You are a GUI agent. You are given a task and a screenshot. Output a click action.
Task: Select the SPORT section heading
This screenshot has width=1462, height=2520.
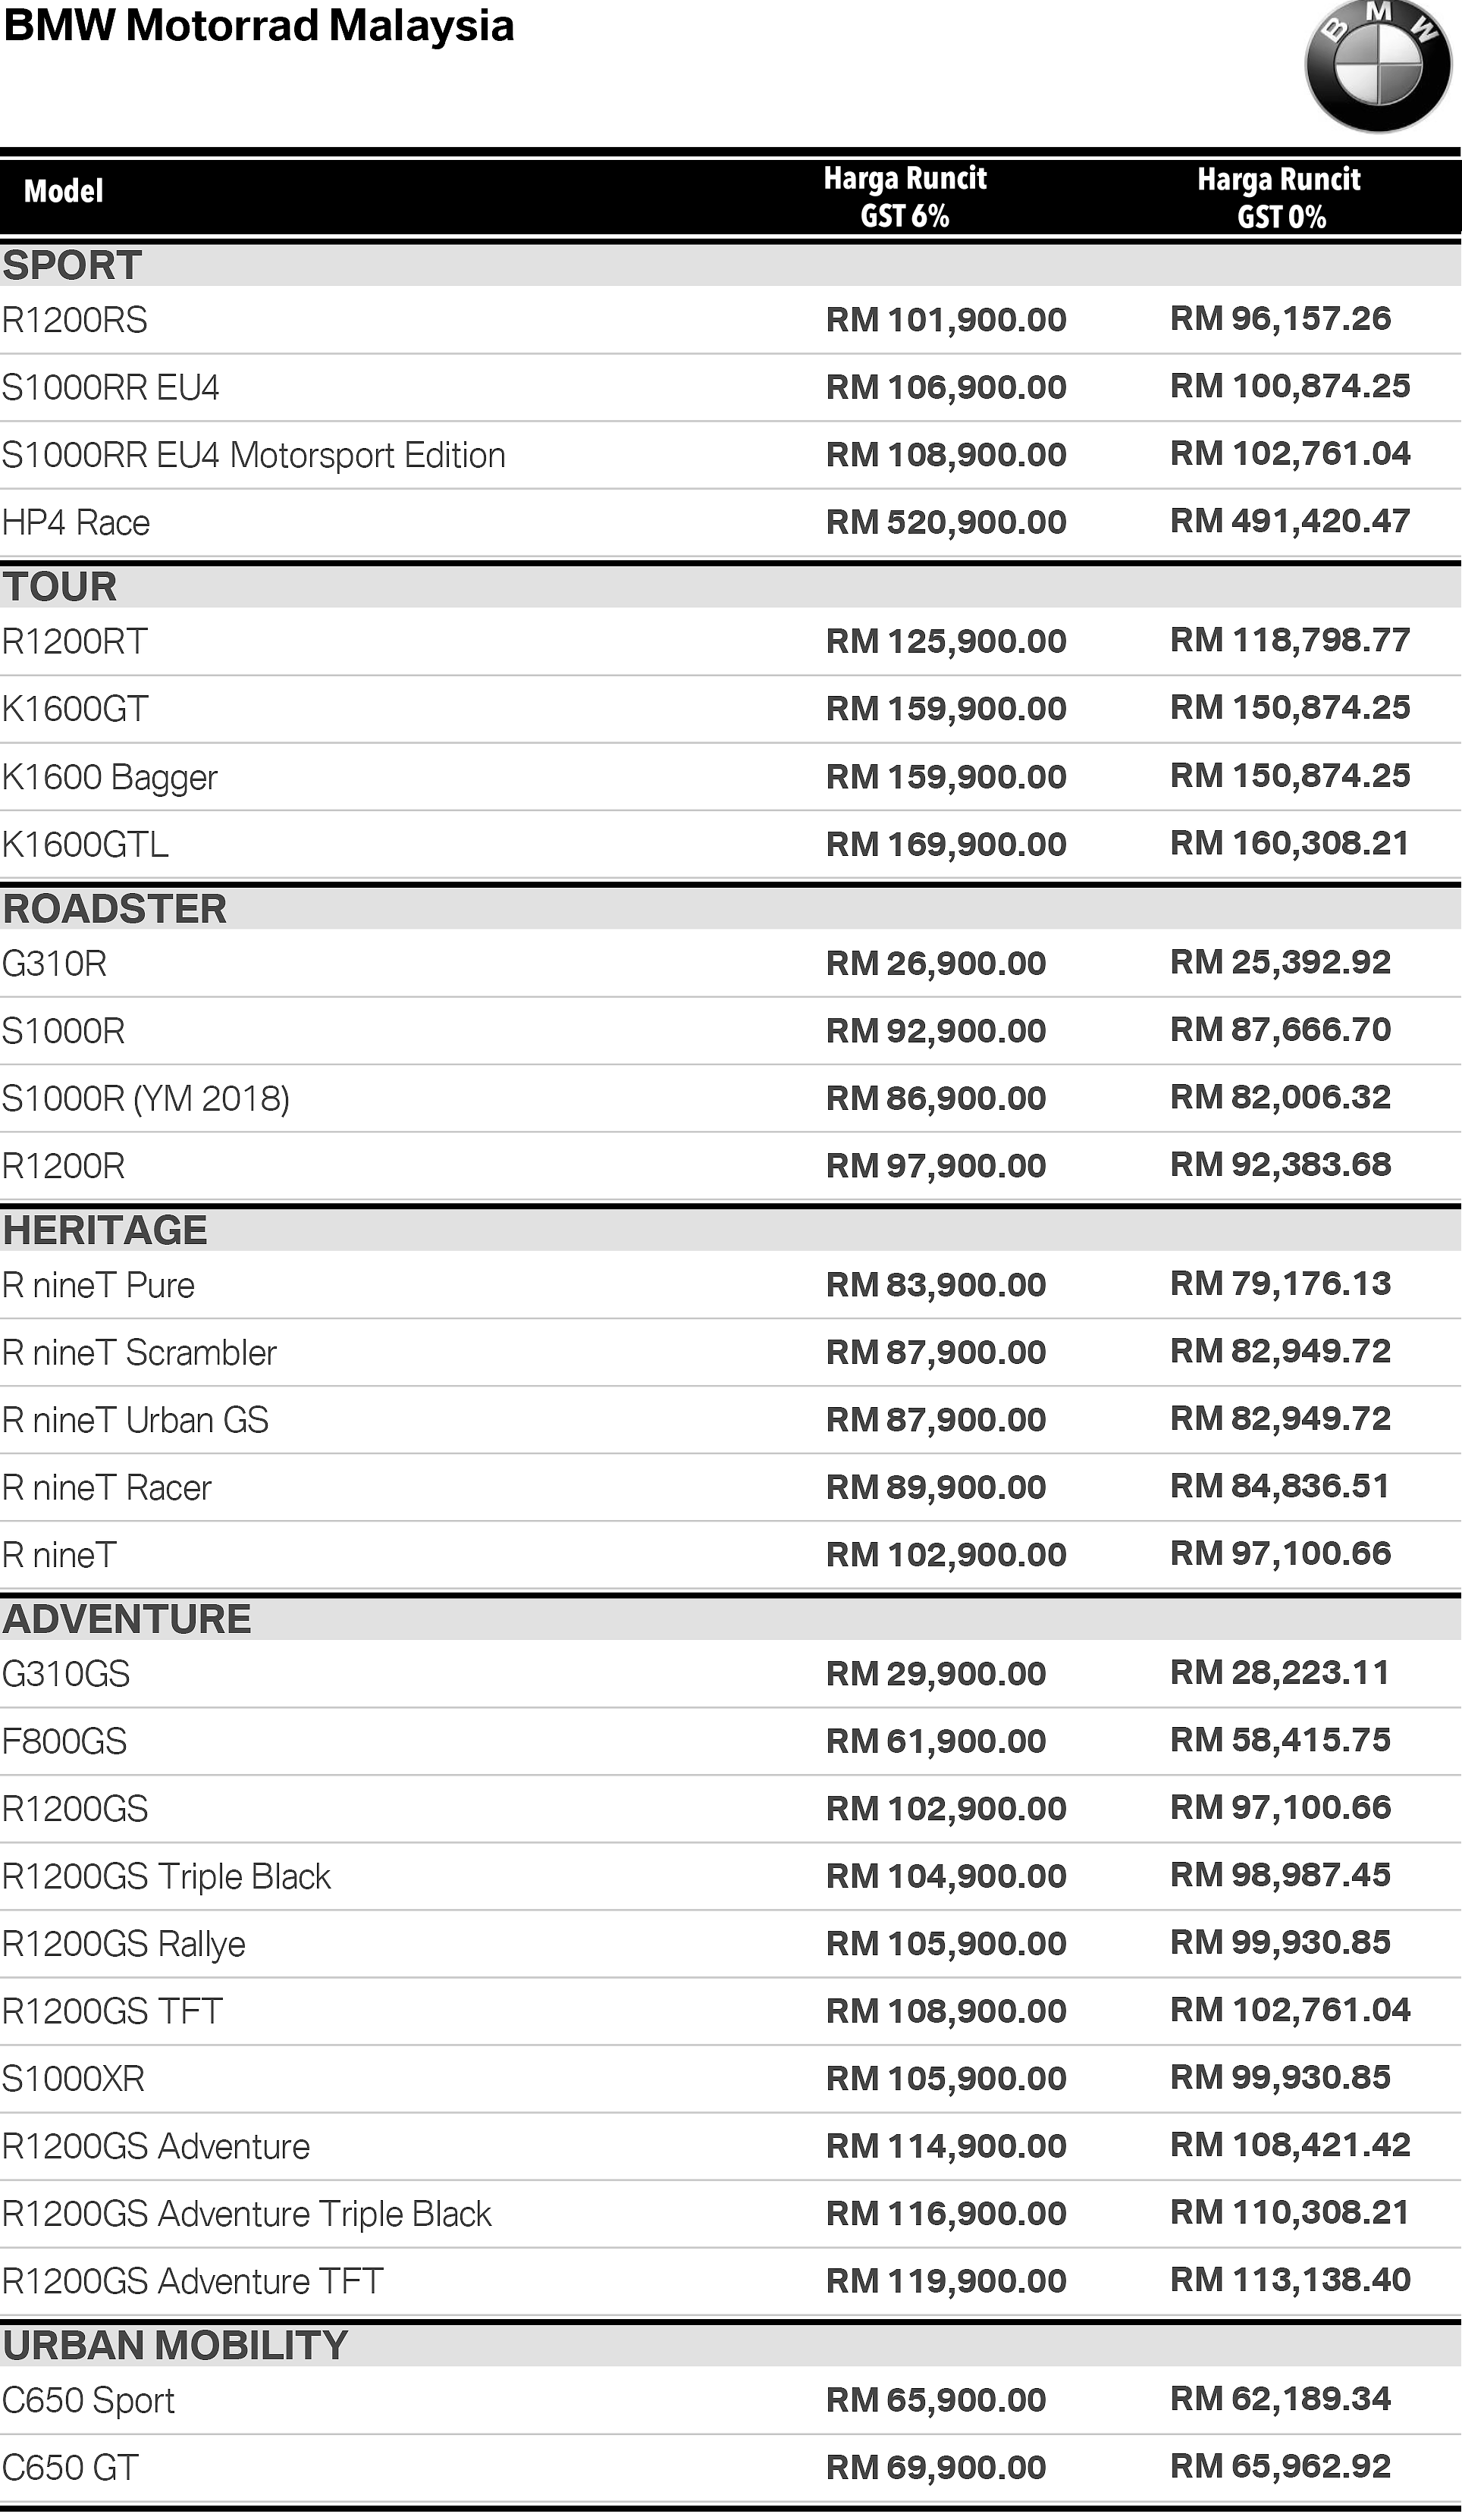tap(72, 266)
